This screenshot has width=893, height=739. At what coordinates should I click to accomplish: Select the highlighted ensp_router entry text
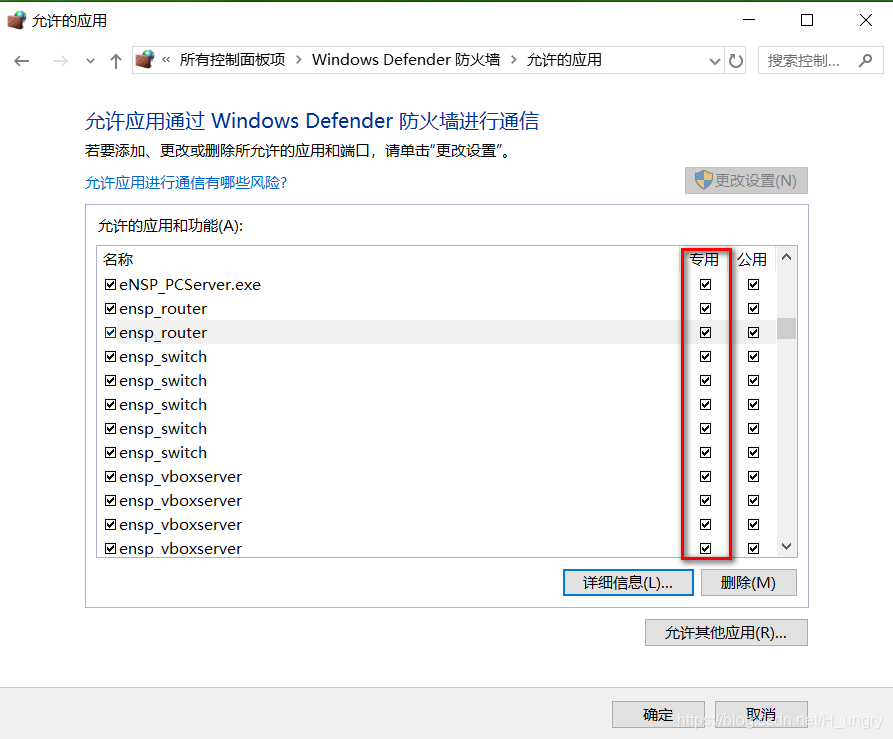[x=163, y=332]
